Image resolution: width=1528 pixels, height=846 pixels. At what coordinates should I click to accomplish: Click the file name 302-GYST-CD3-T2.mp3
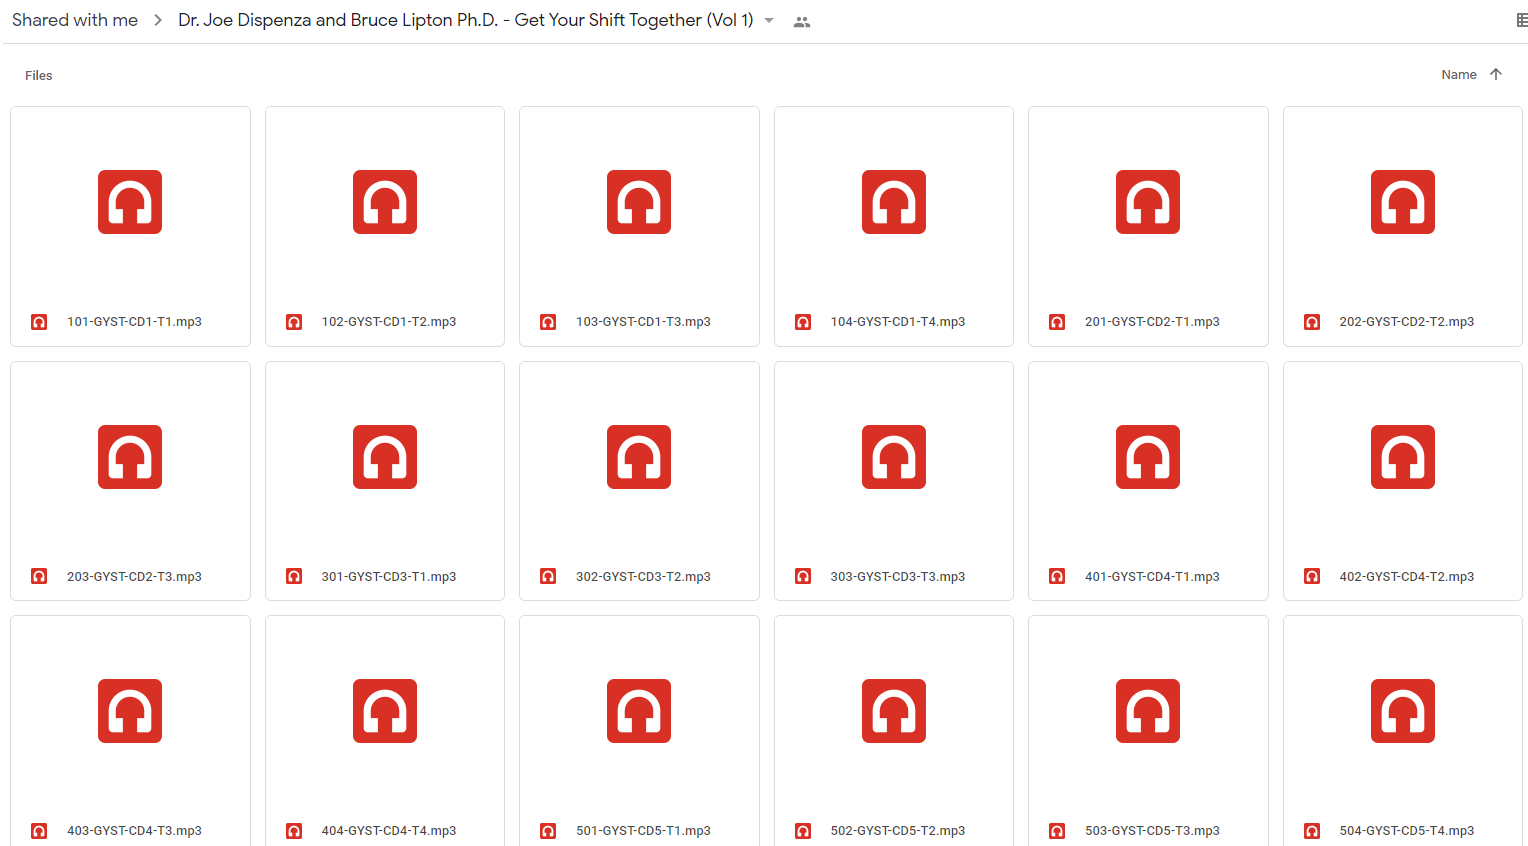coord(643,577)
